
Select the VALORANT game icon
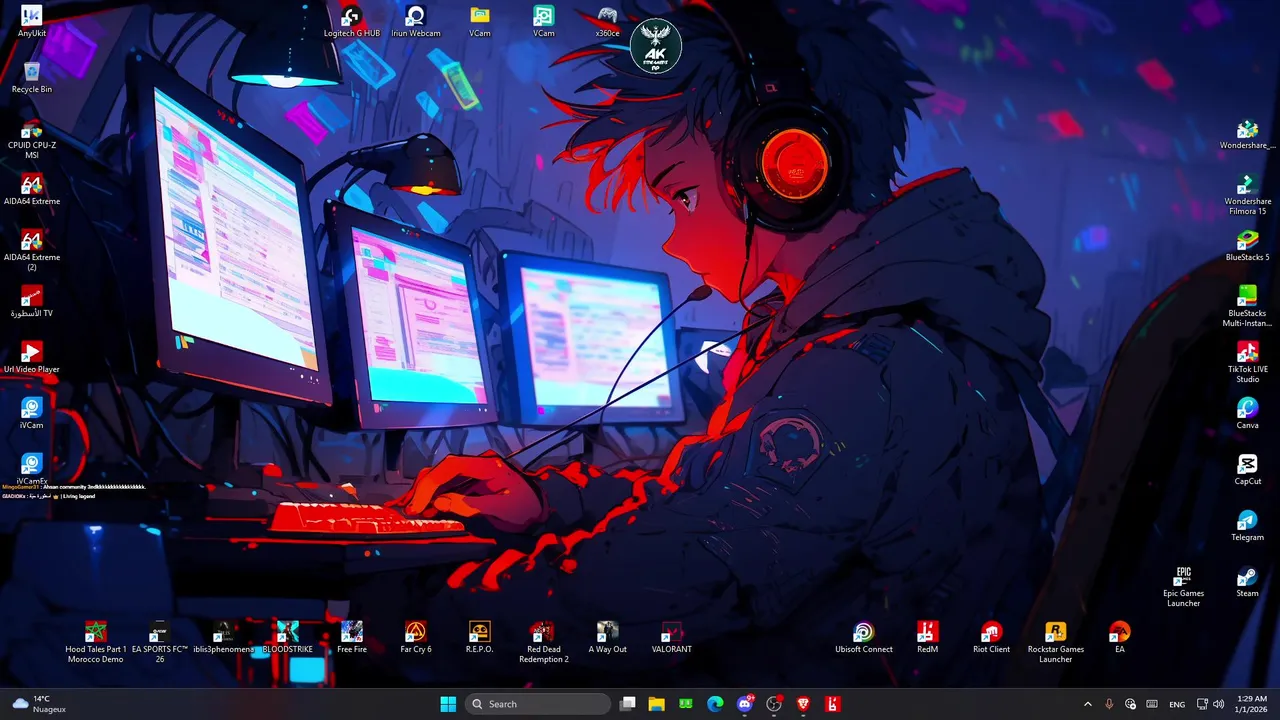672,637
